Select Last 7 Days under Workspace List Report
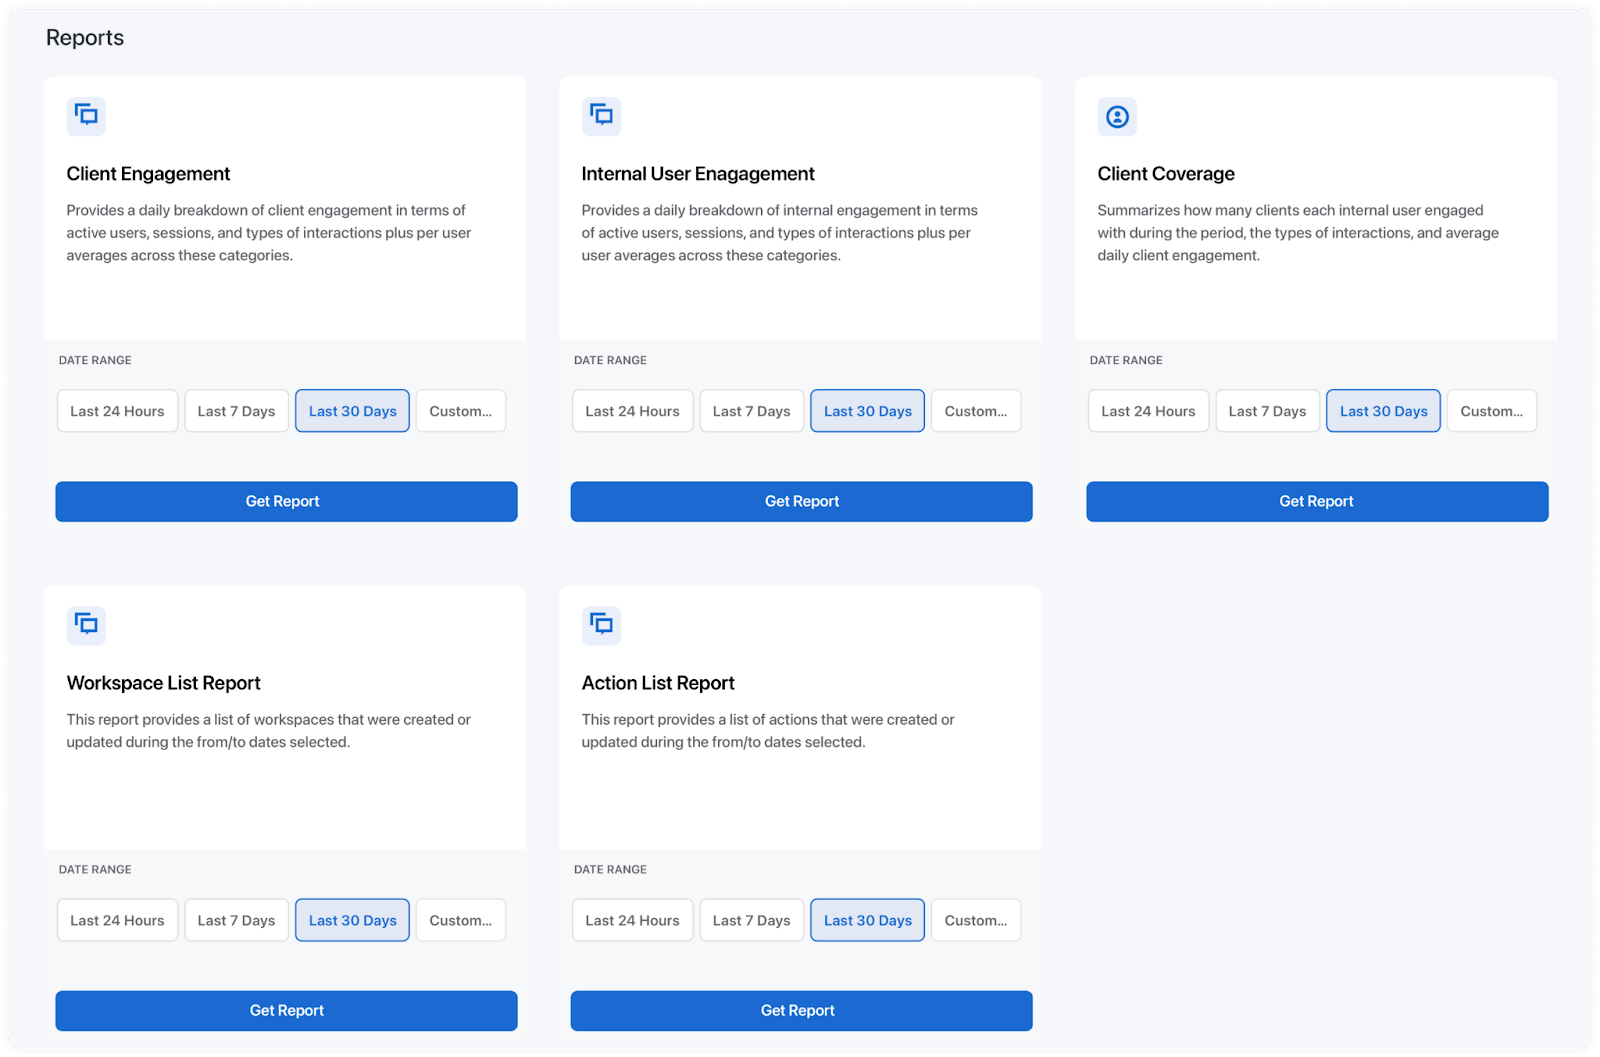 coord(236,919)
